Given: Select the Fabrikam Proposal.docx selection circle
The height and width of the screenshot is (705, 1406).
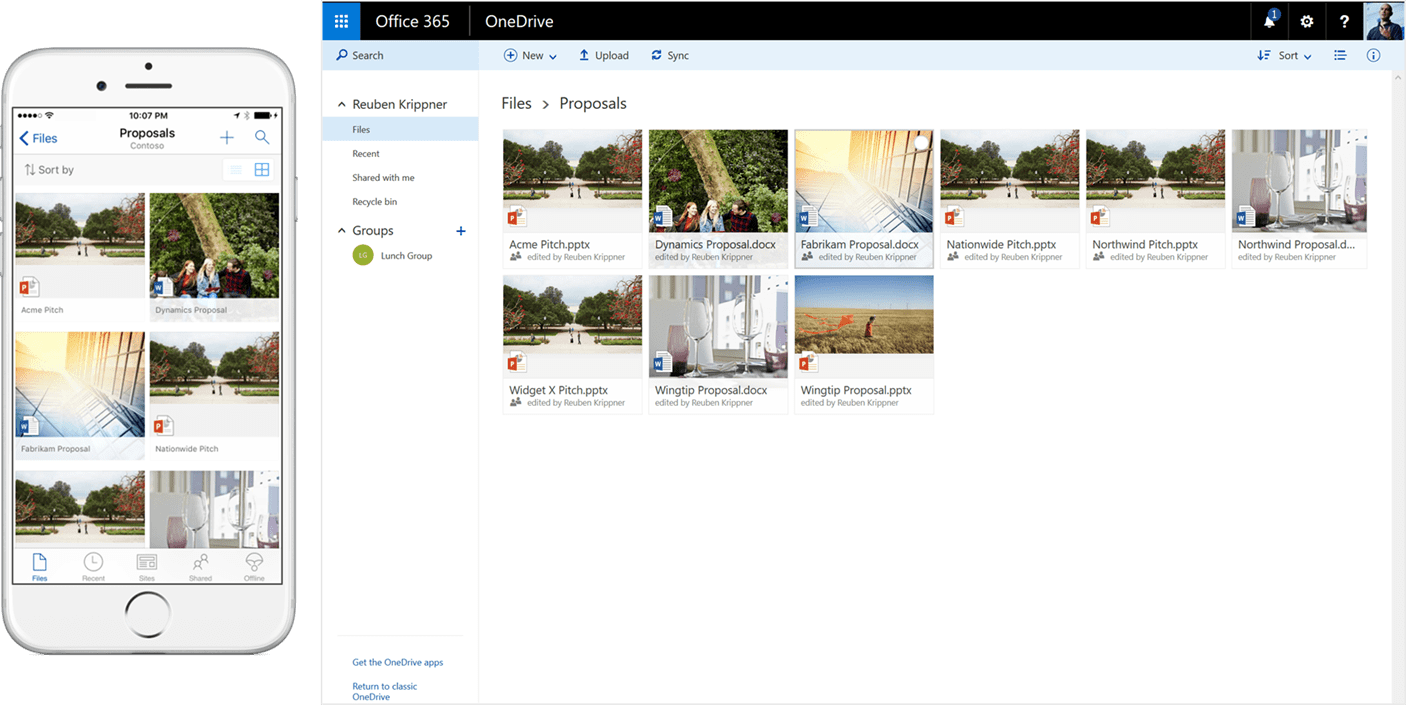Looking at the screenshot, I should [921, 143].
